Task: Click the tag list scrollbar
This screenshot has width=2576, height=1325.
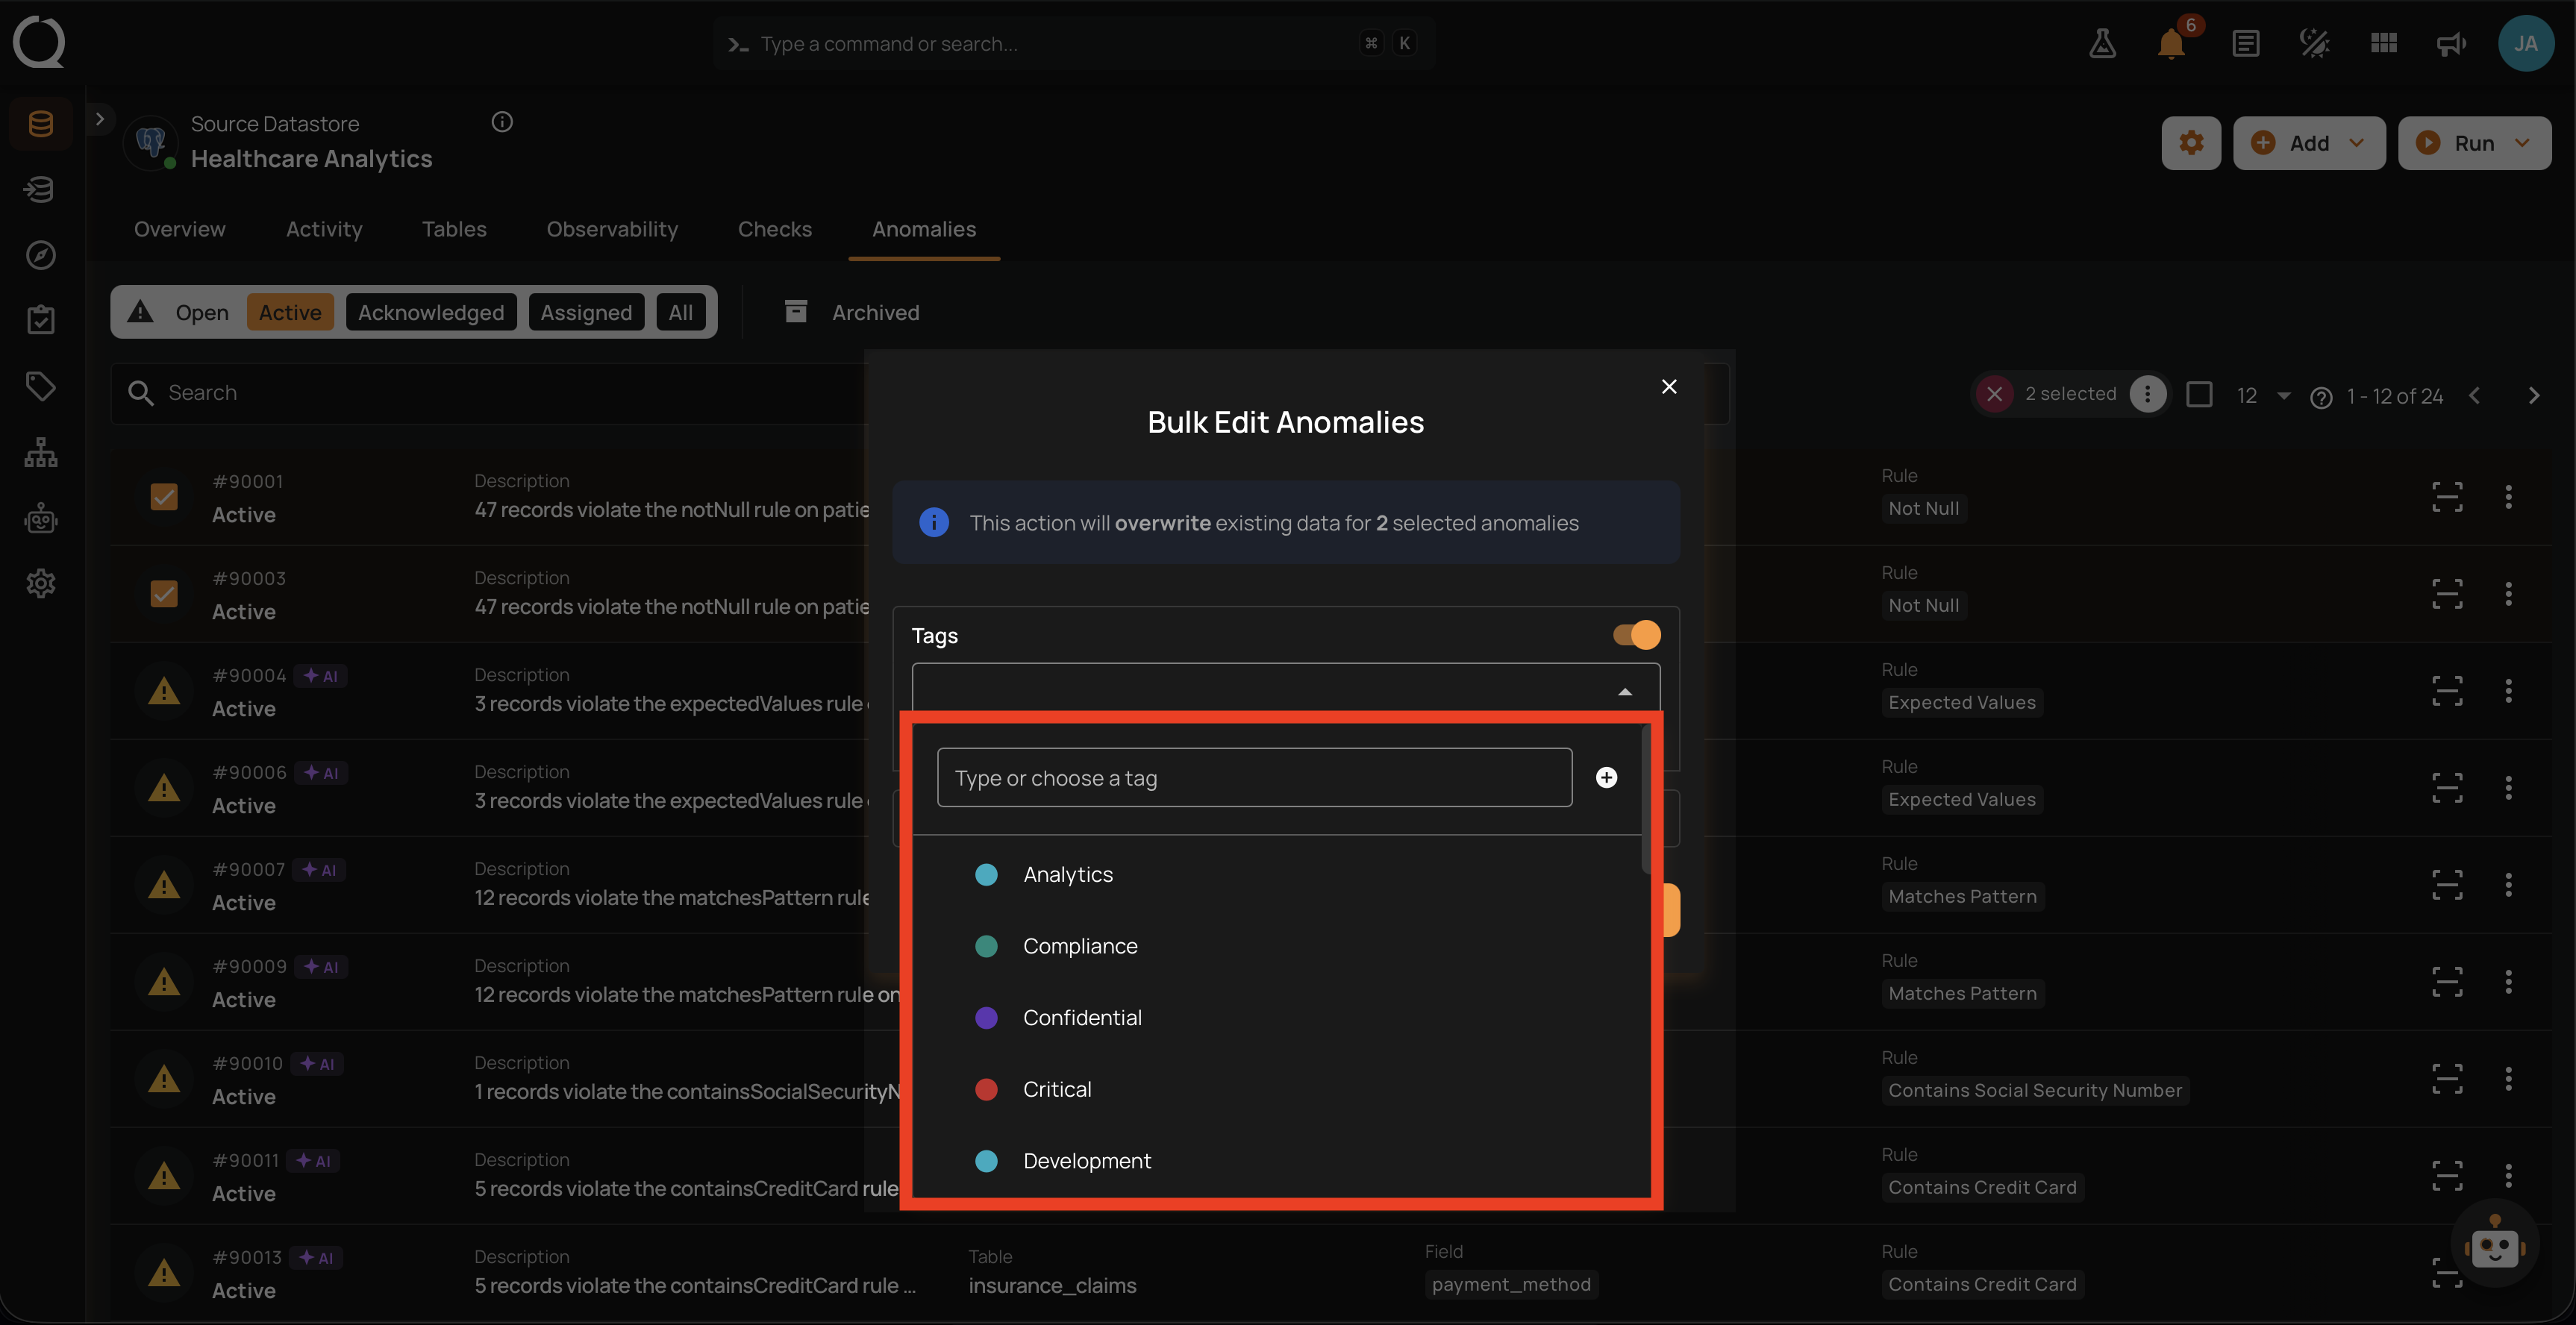Action: (1646, 800)
